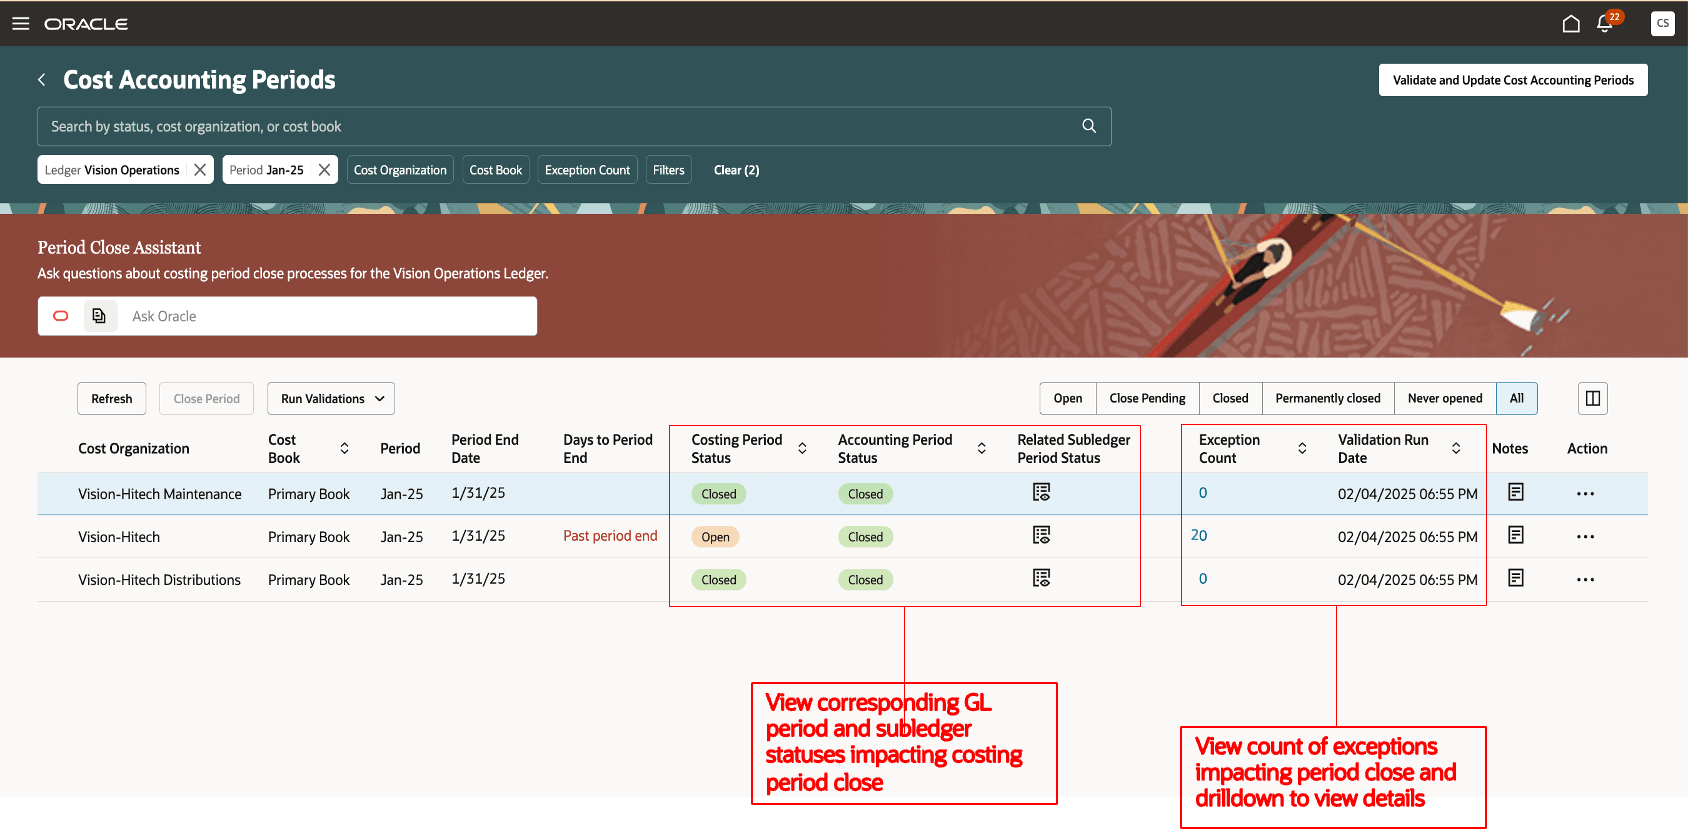The image size is (1688, 830).
Task: Remove the Ledger Vision Operations filter chip
Action: click(x=200, y=170)
